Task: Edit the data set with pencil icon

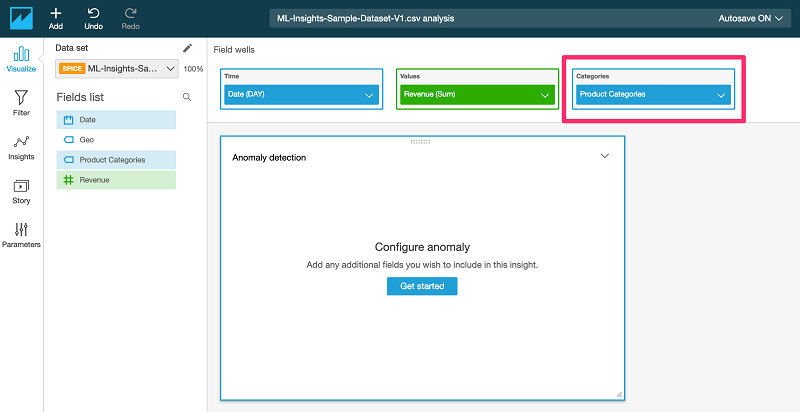Action: 188,48
